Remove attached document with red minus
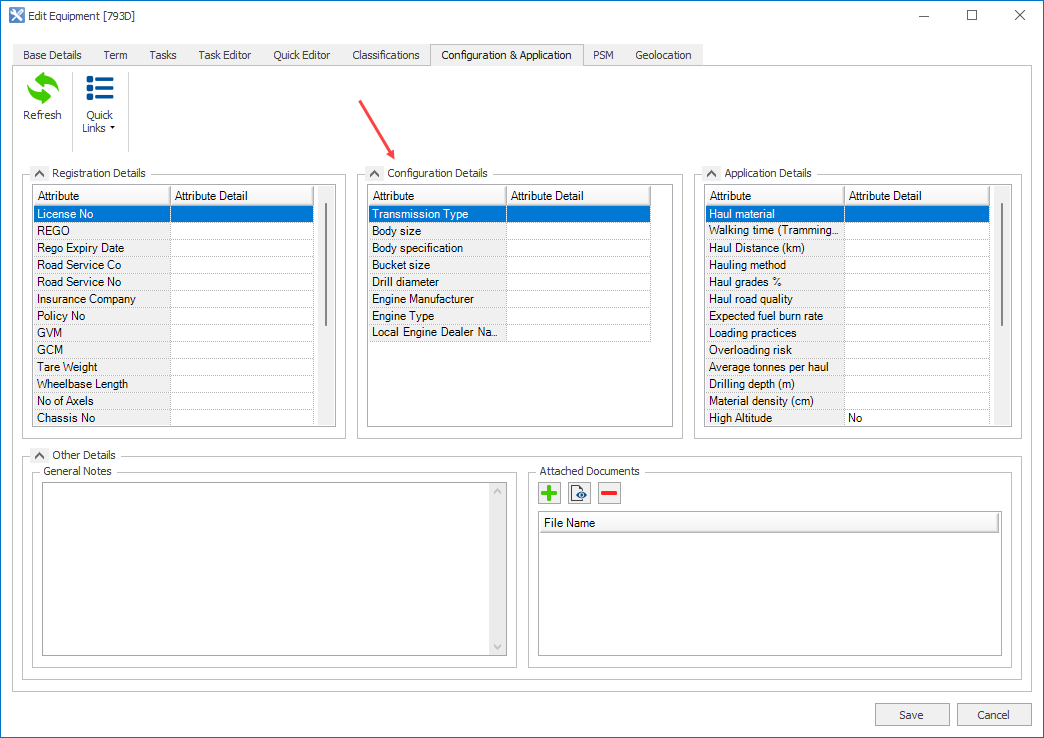Image resolution: width=1044 pixels, height=738 pixels. pyautogui.click(x=609, y=494)
